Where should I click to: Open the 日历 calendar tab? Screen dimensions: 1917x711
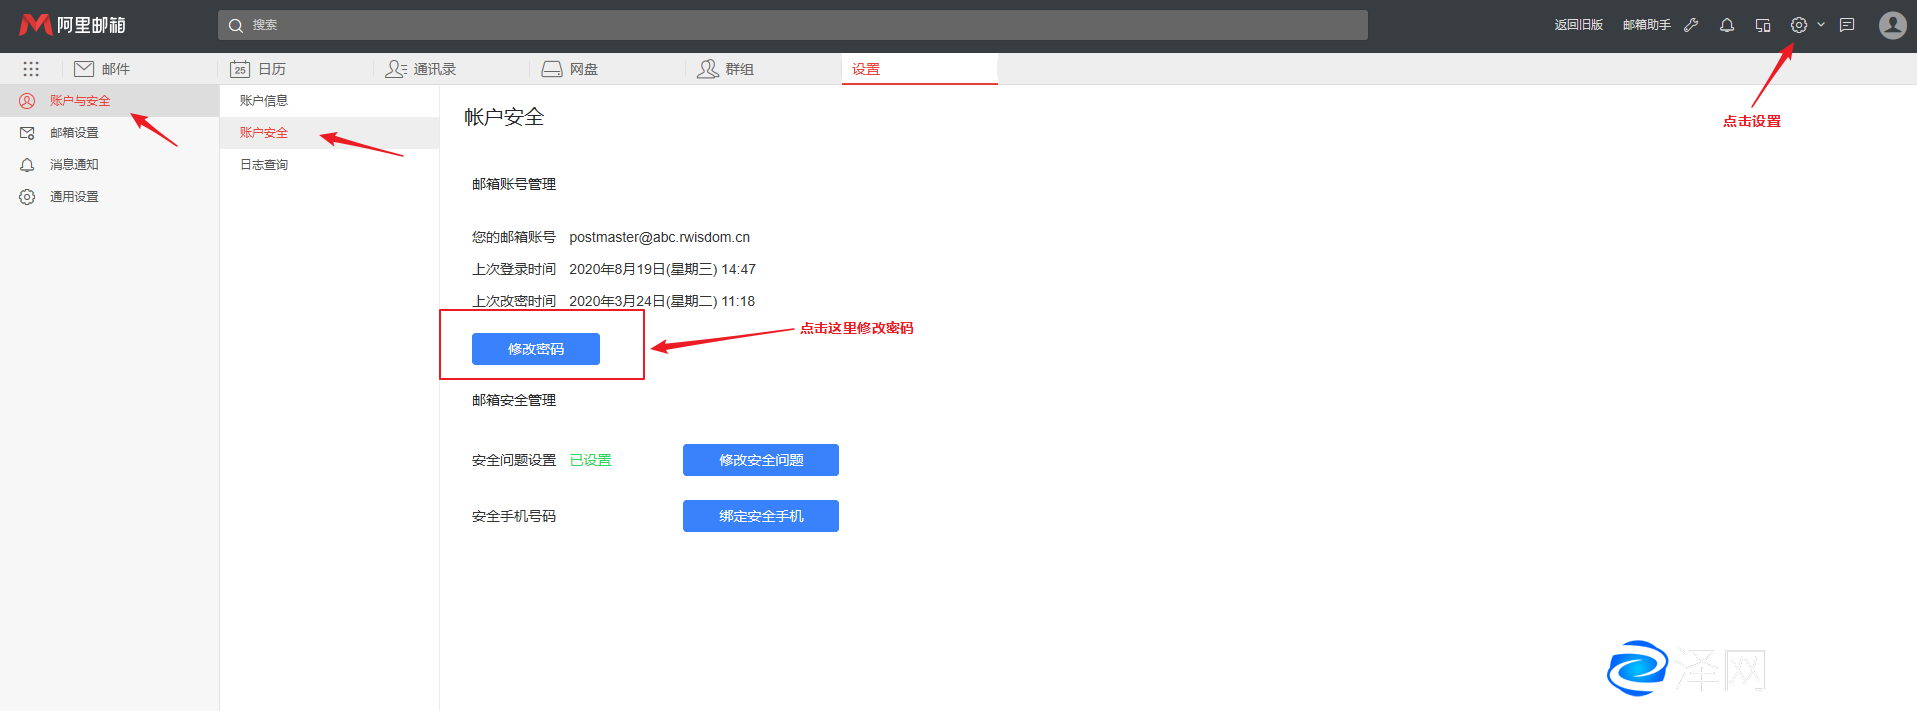pos(259,69)
